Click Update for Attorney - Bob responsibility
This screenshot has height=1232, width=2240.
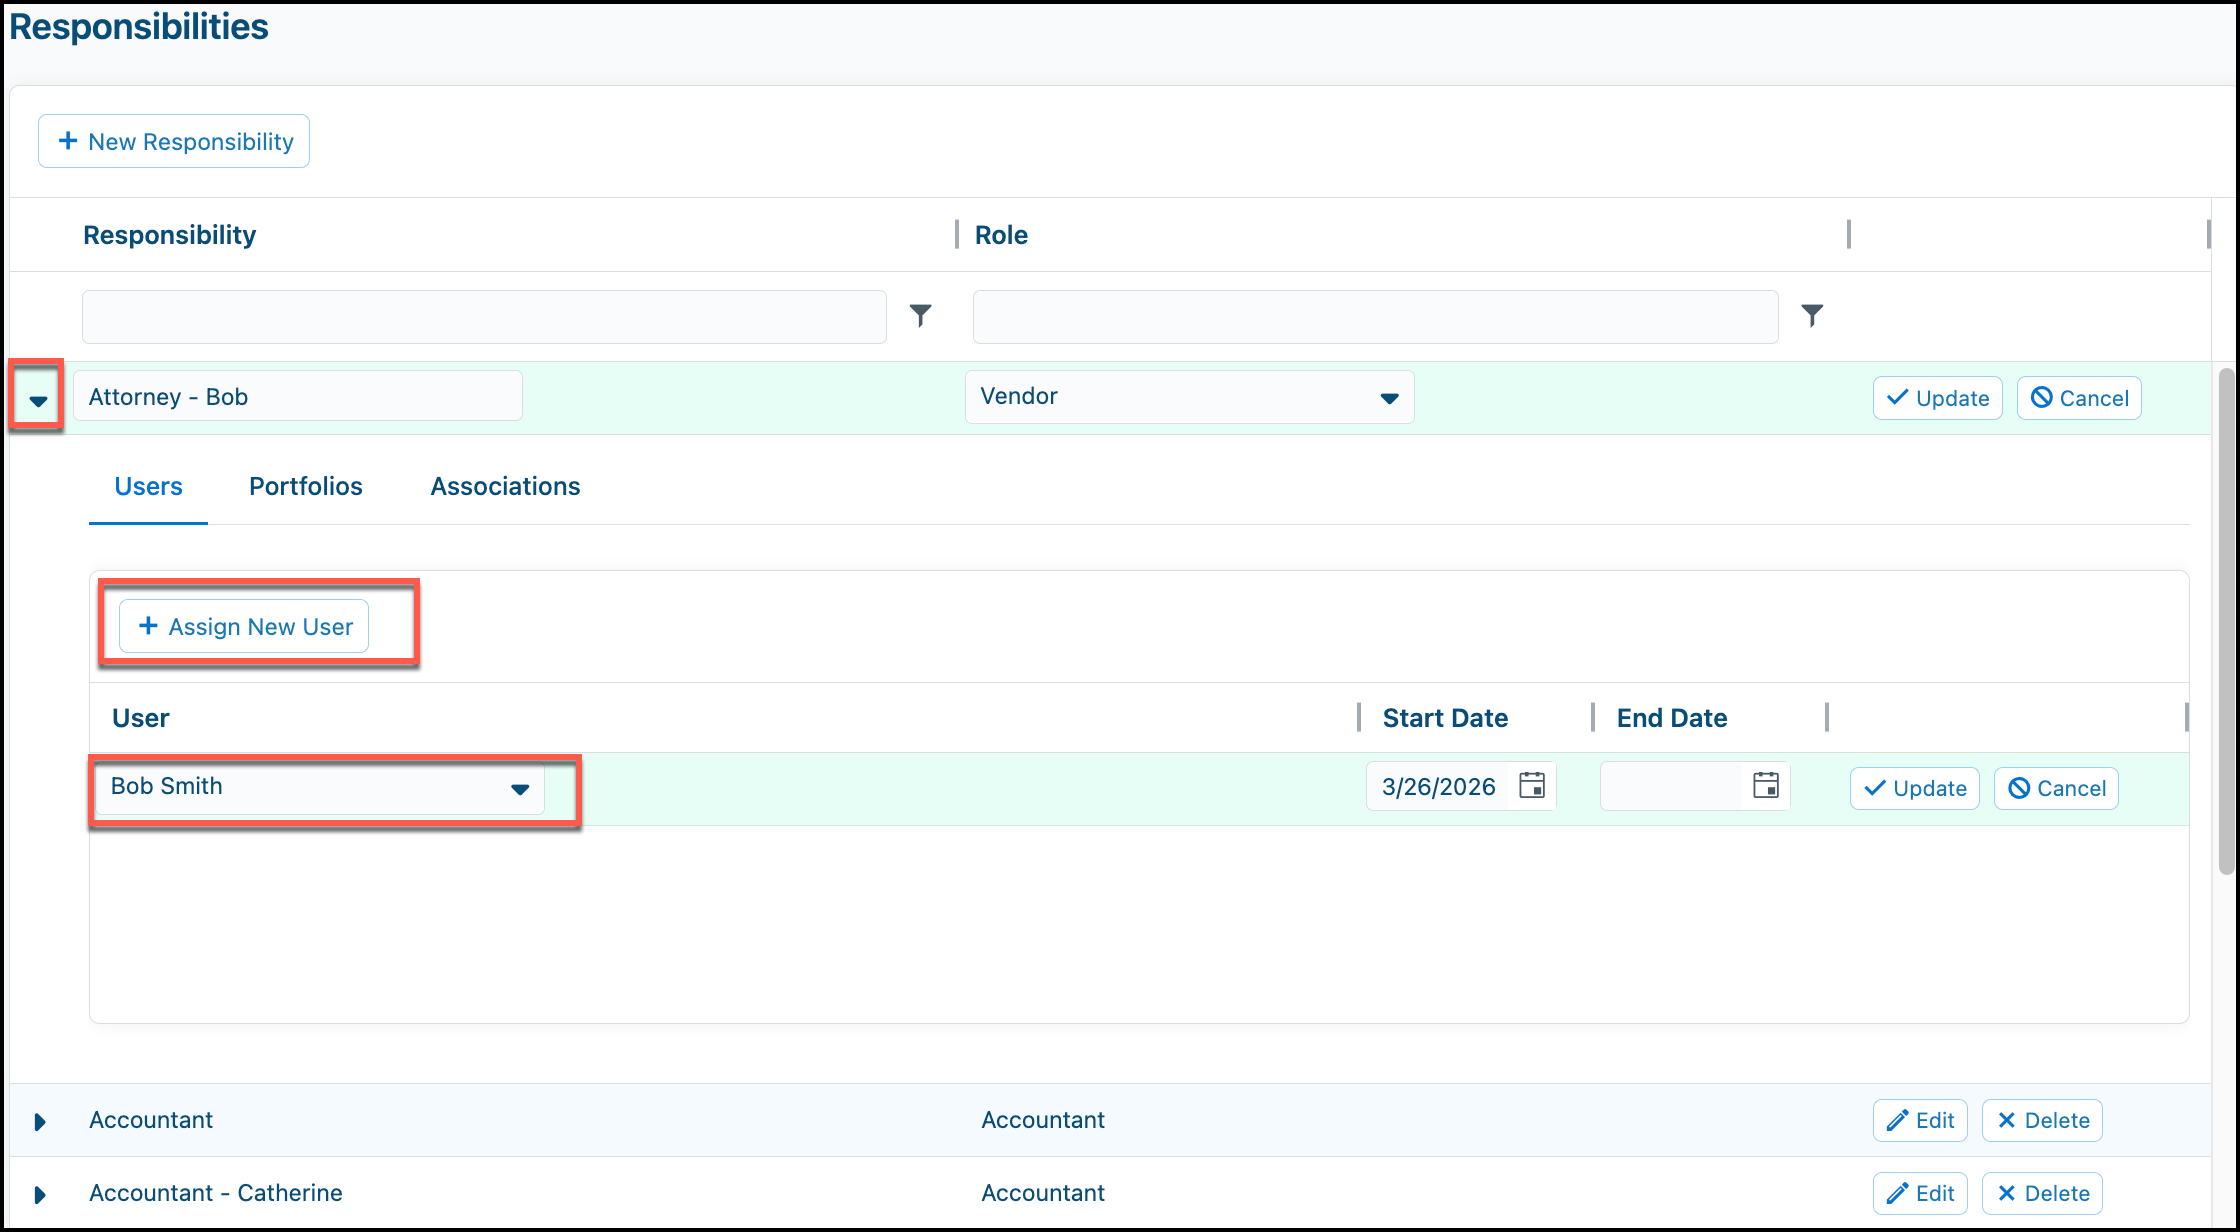(x=1937, y=398)
